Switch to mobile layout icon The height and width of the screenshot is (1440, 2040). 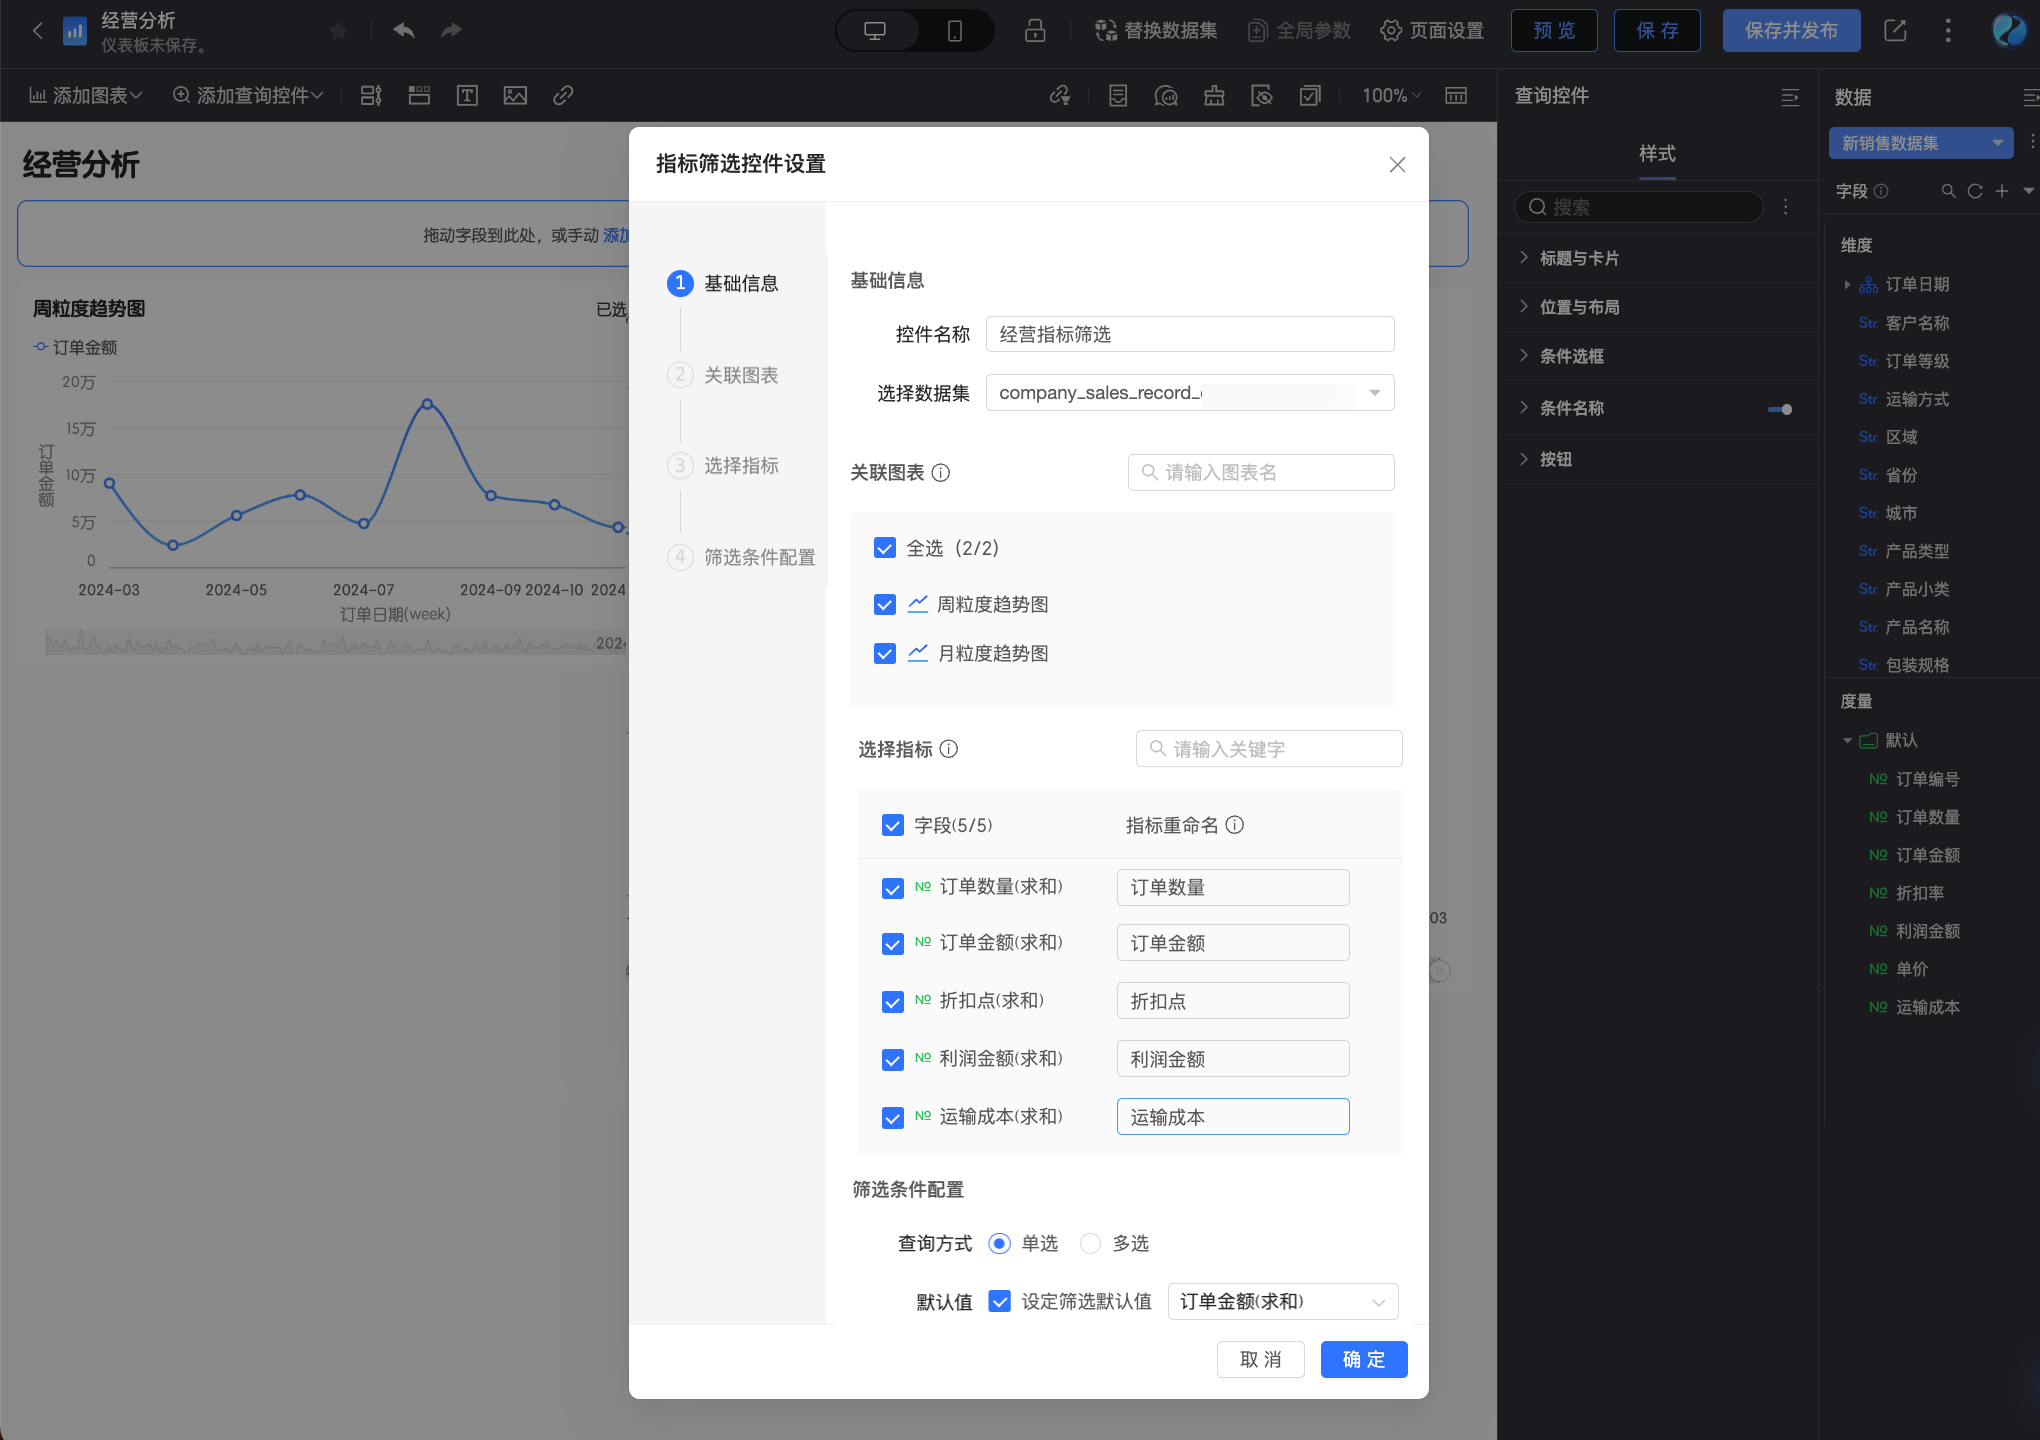point(954,31)
